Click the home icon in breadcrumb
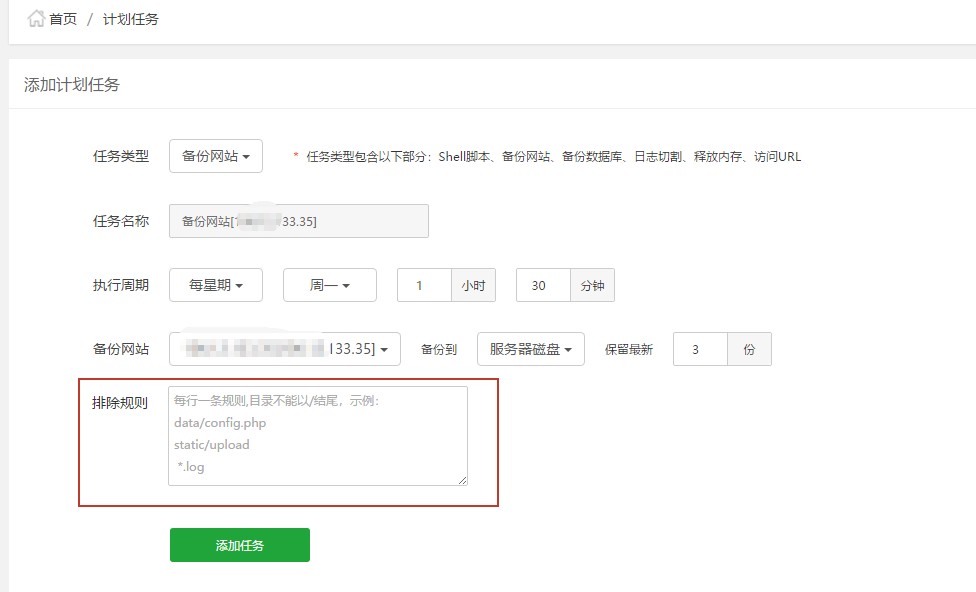Screen dimensions: 976x592 click(x=36, y=19)
